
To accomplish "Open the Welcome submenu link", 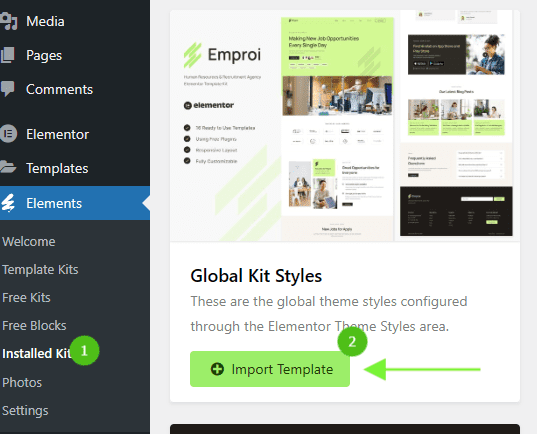I will point(29,241).
